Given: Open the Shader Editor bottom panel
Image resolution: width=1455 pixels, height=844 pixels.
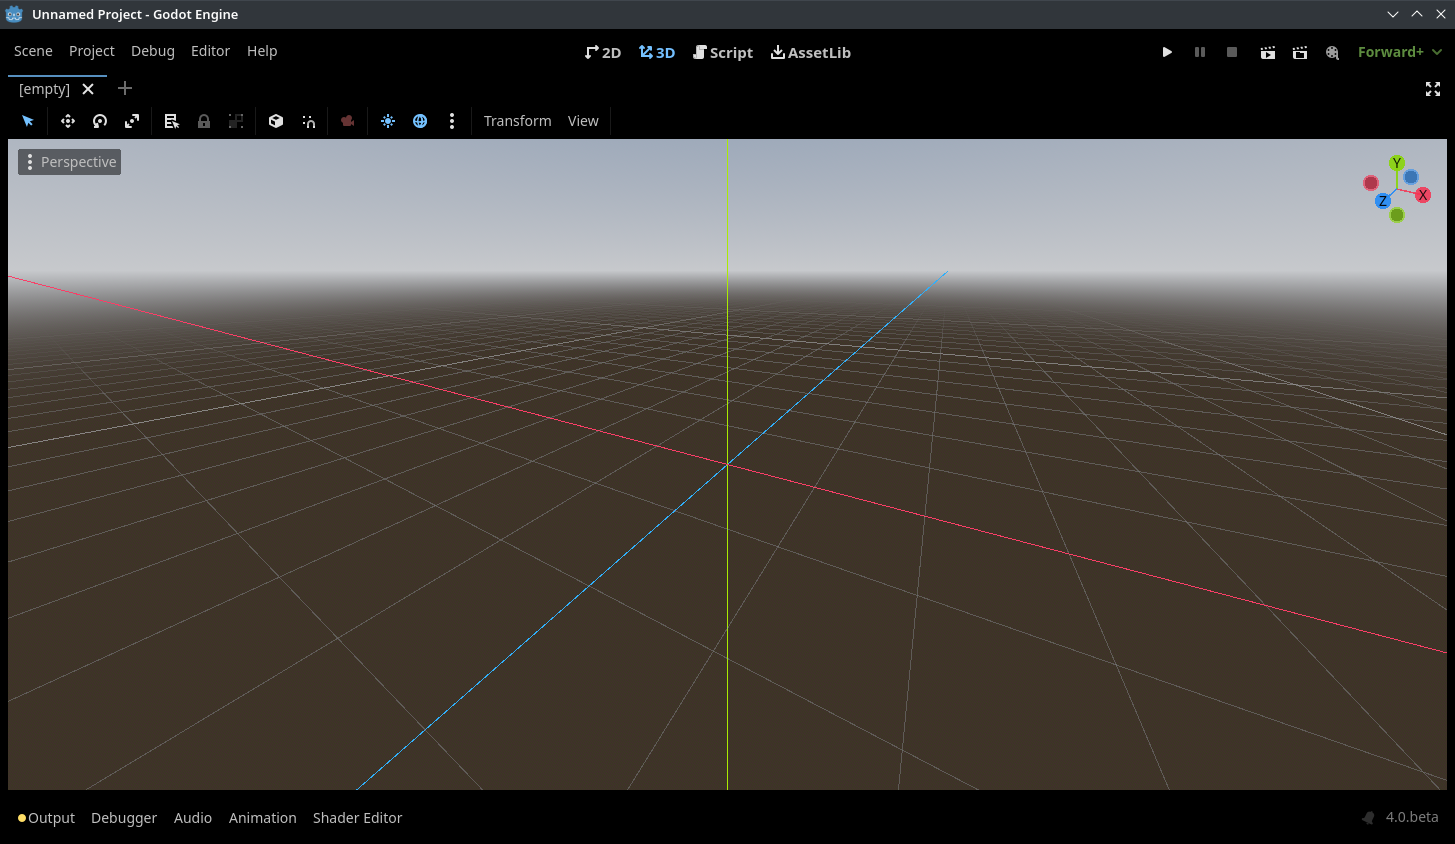Looking at the screenshot, I should [x=357, y=817].
